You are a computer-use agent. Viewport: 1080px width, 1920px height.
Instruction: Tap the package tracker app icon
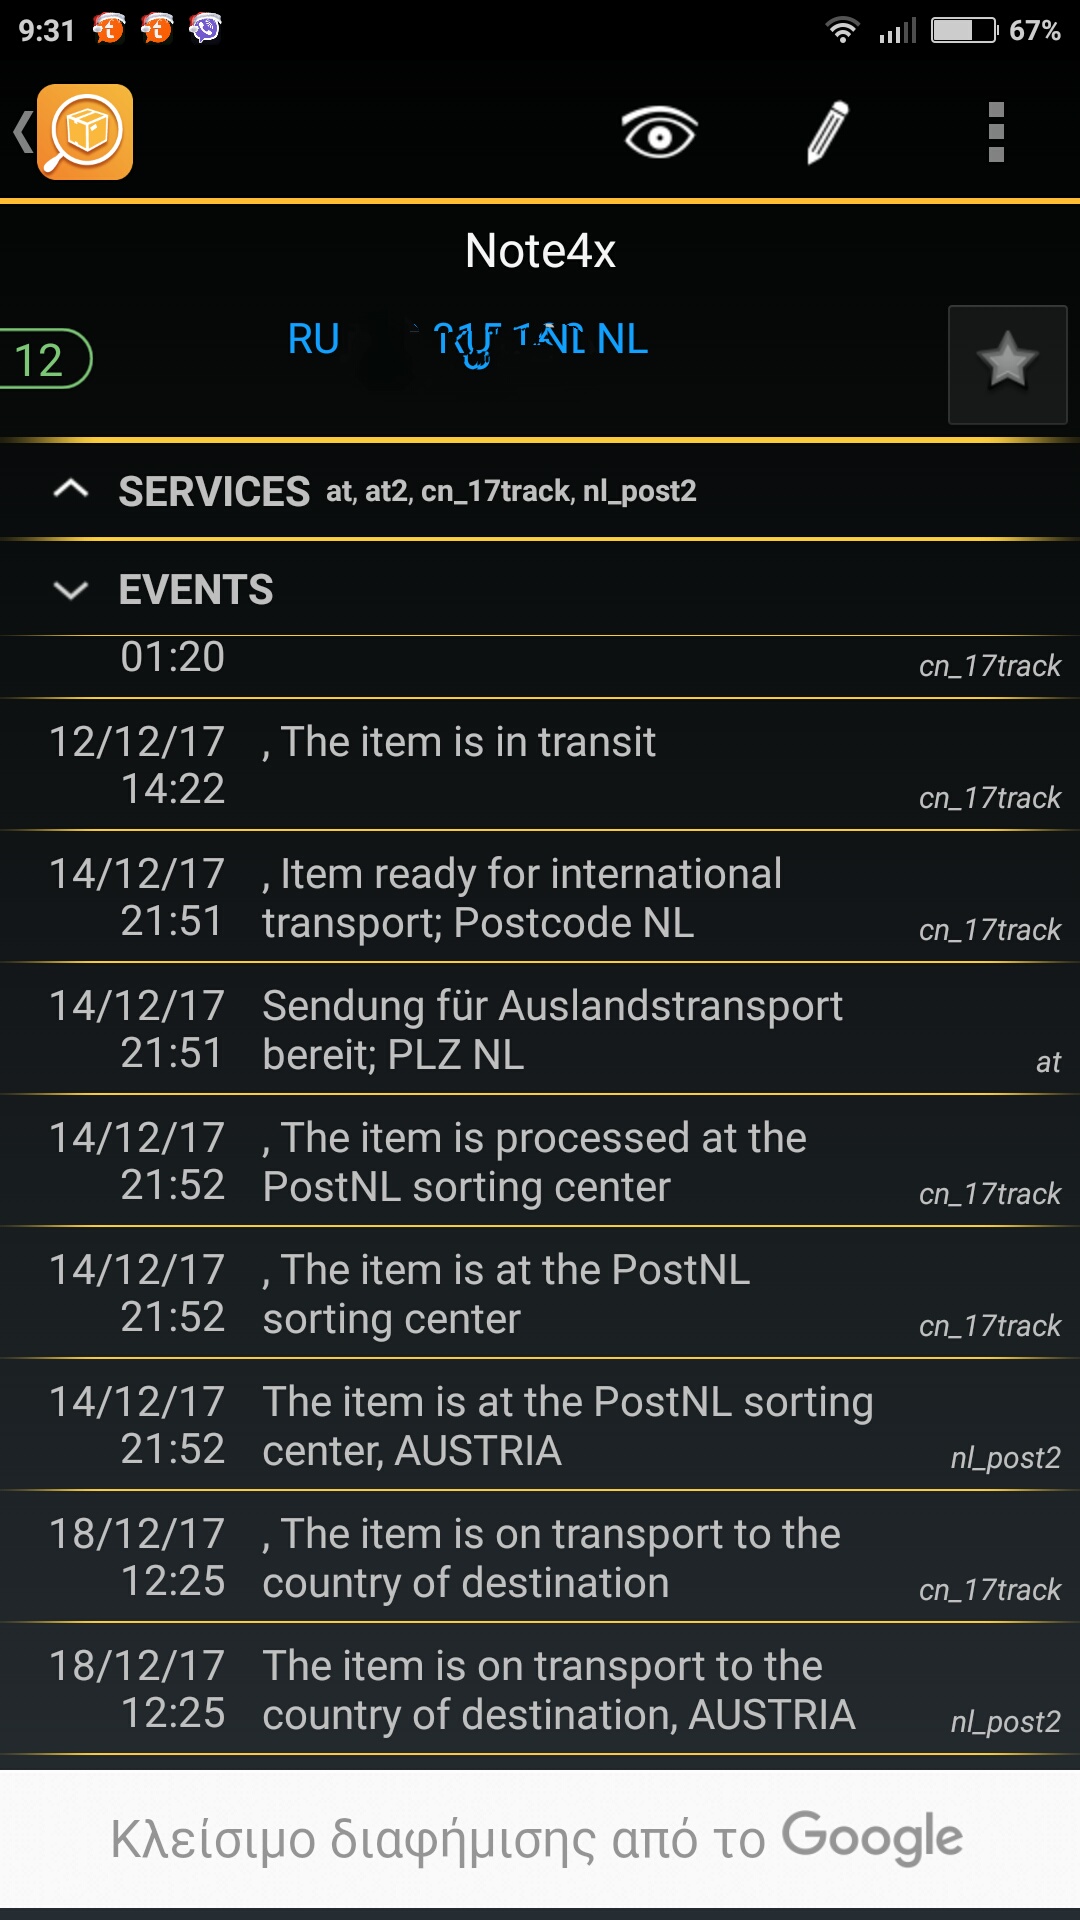click(85, 132)
